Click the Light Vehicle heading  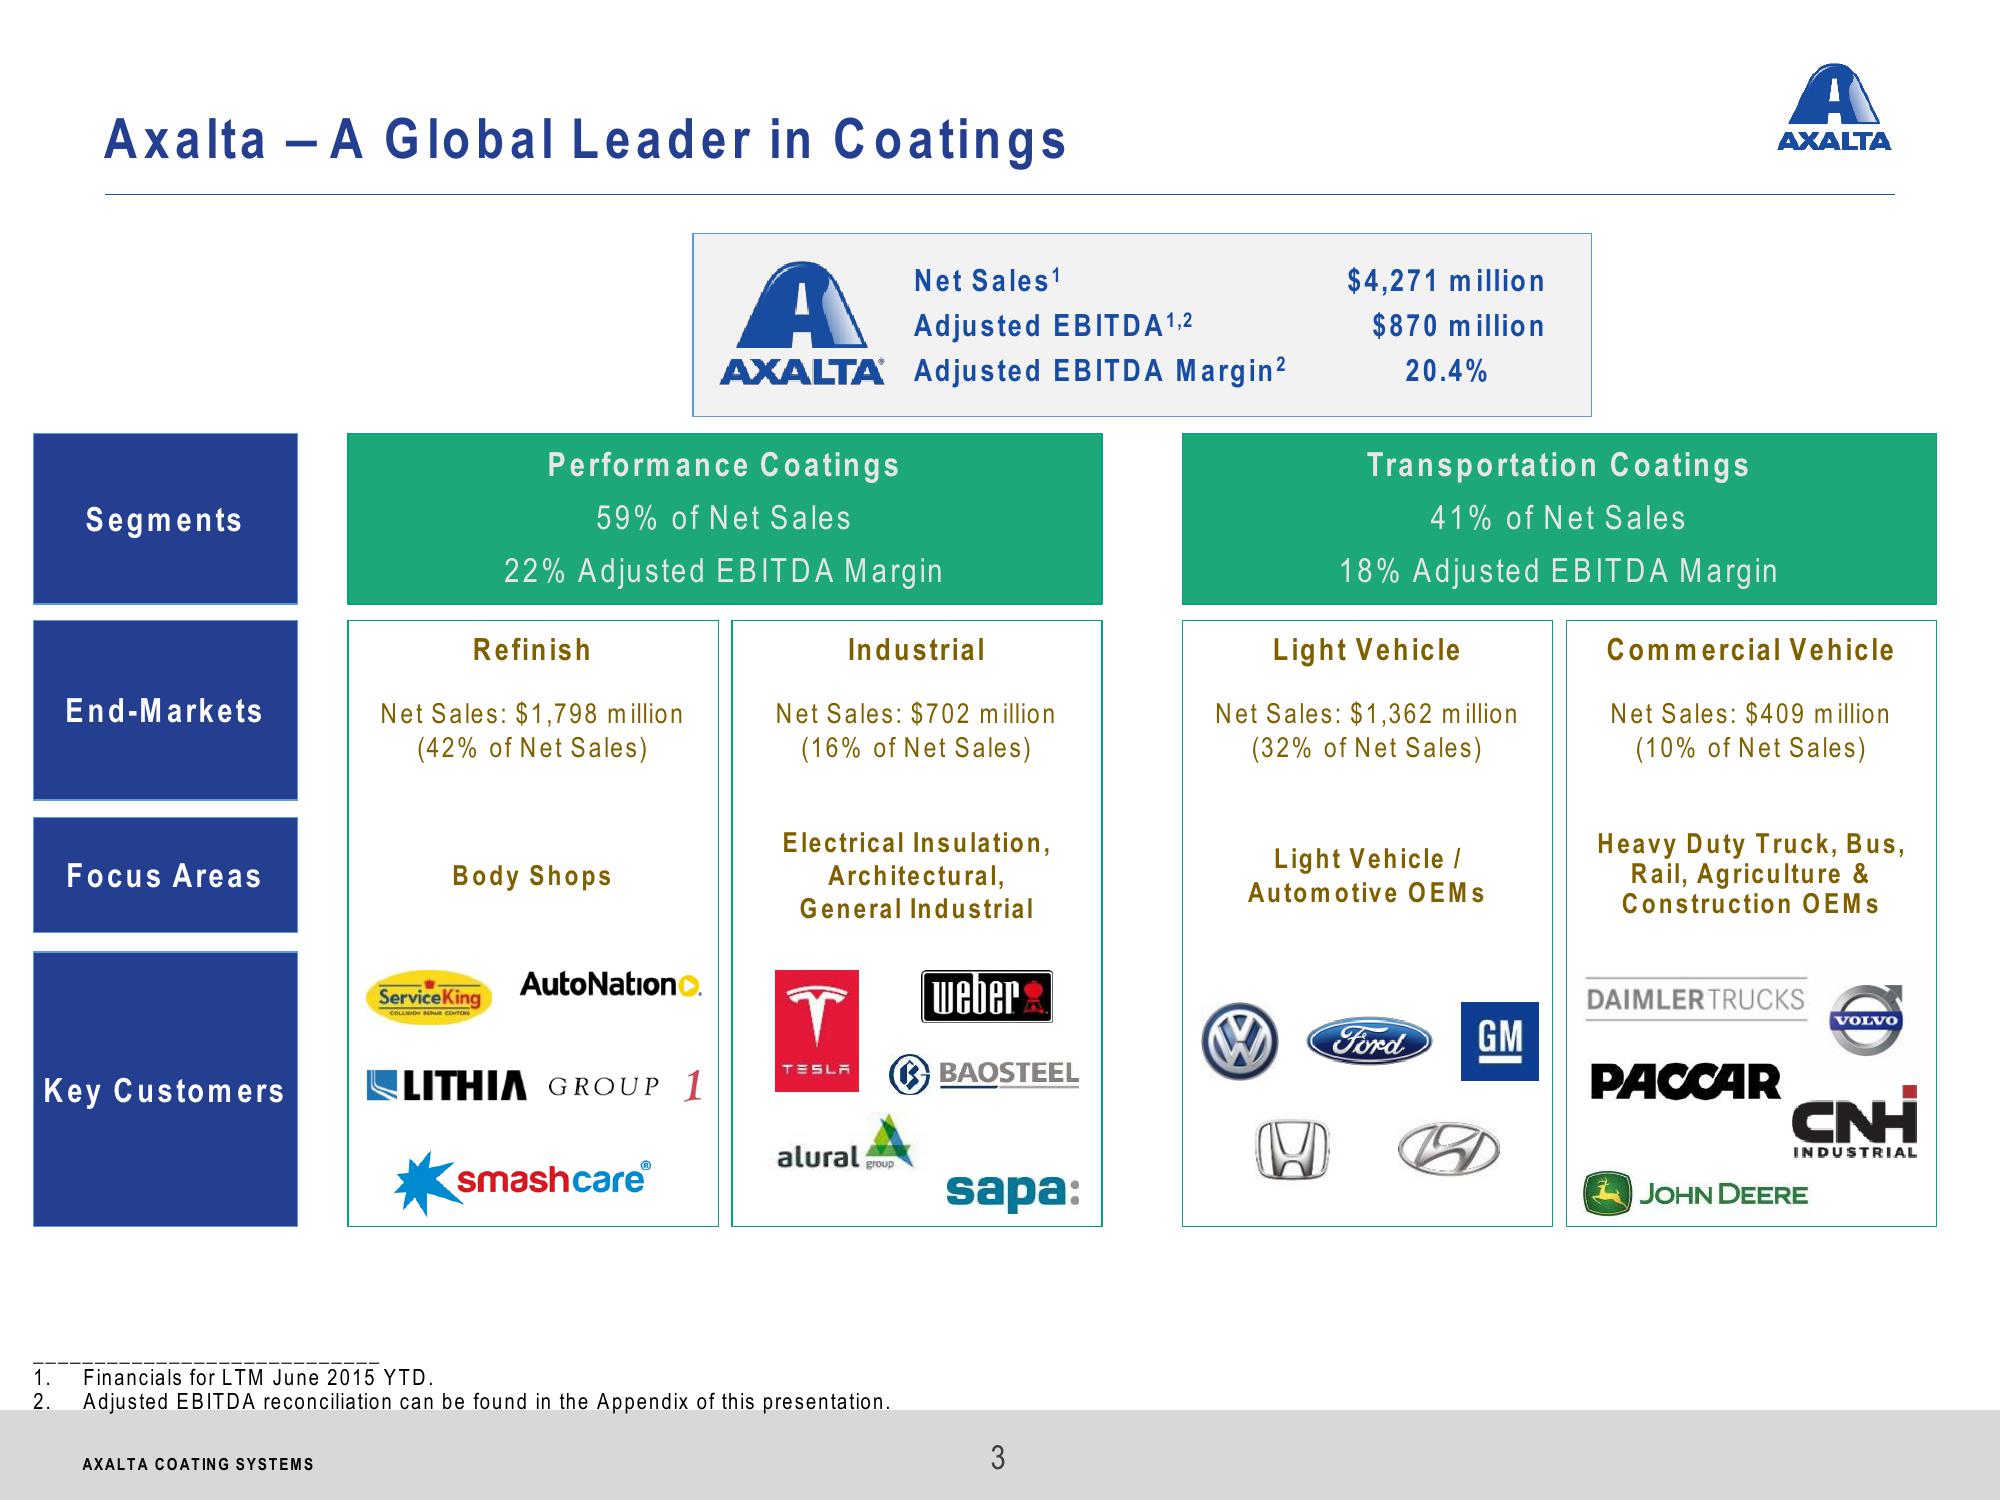pos(1366,650)
